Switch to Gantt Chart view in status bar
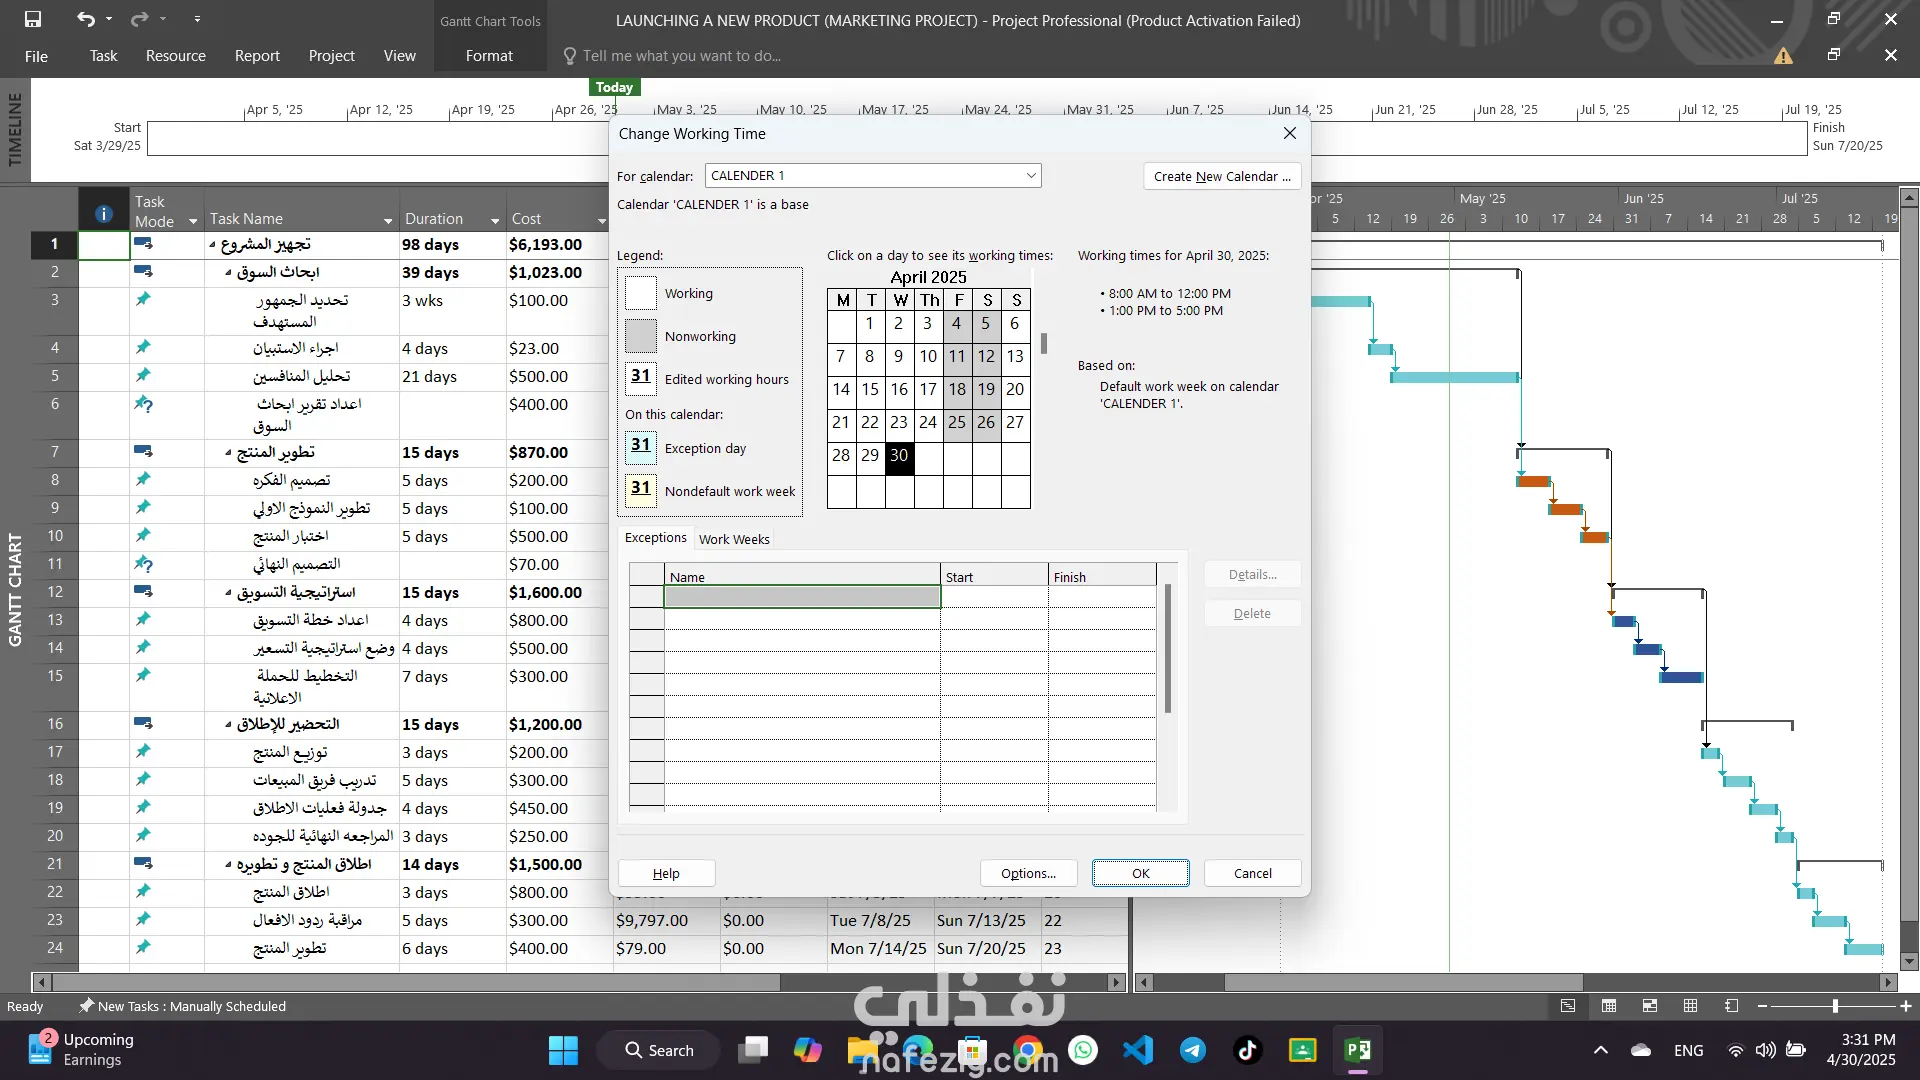Image resolution: width=1920 pixels, height=1080 pixels. click(x=1568, y=1006)
